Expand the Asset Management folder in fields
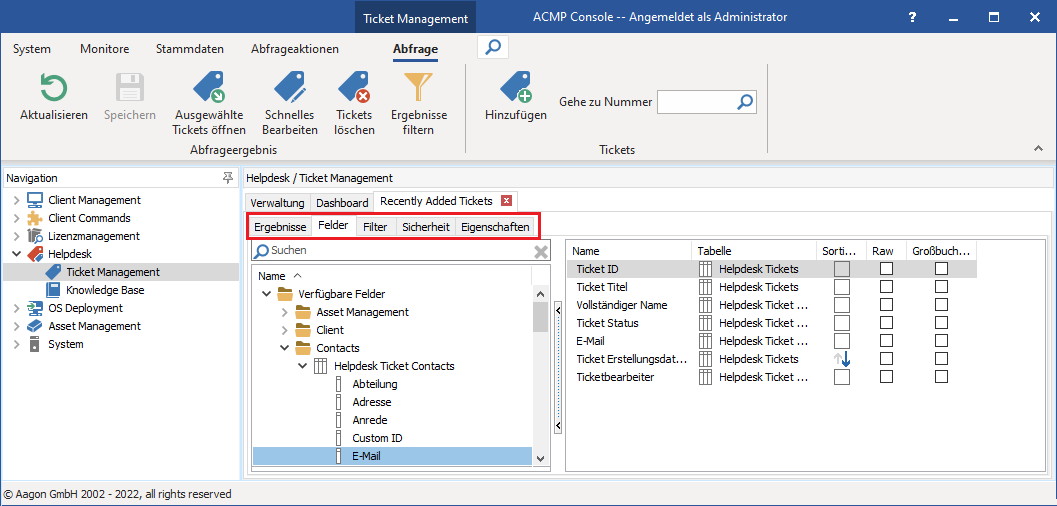The image size is (1057, 506). pyautogui.click(x=284, y=313)
